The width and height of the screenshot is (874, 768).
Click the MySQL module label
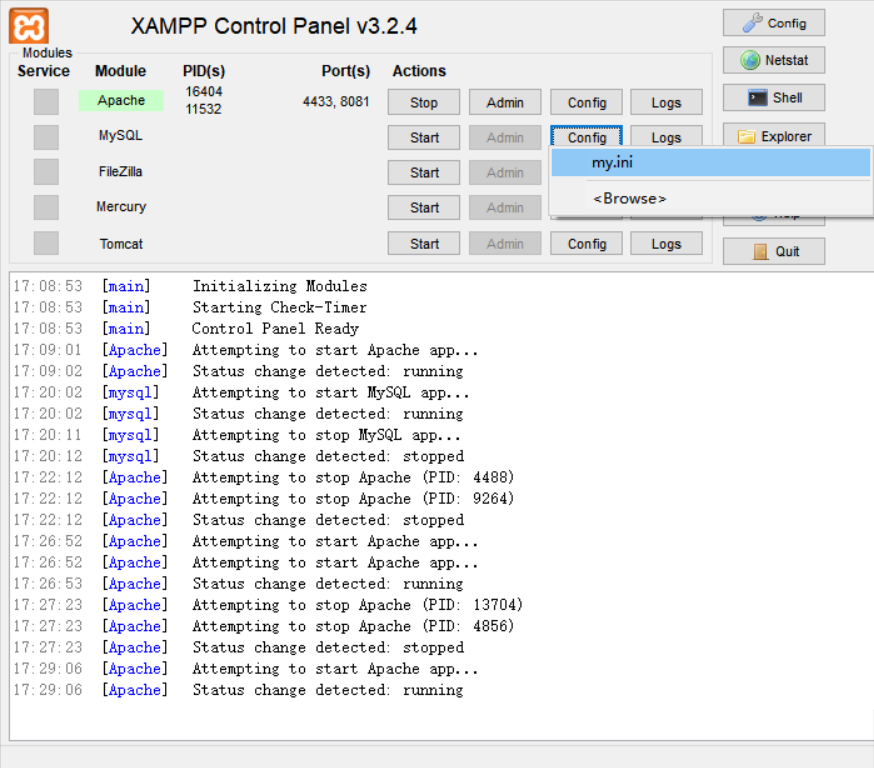click(120, 135)
